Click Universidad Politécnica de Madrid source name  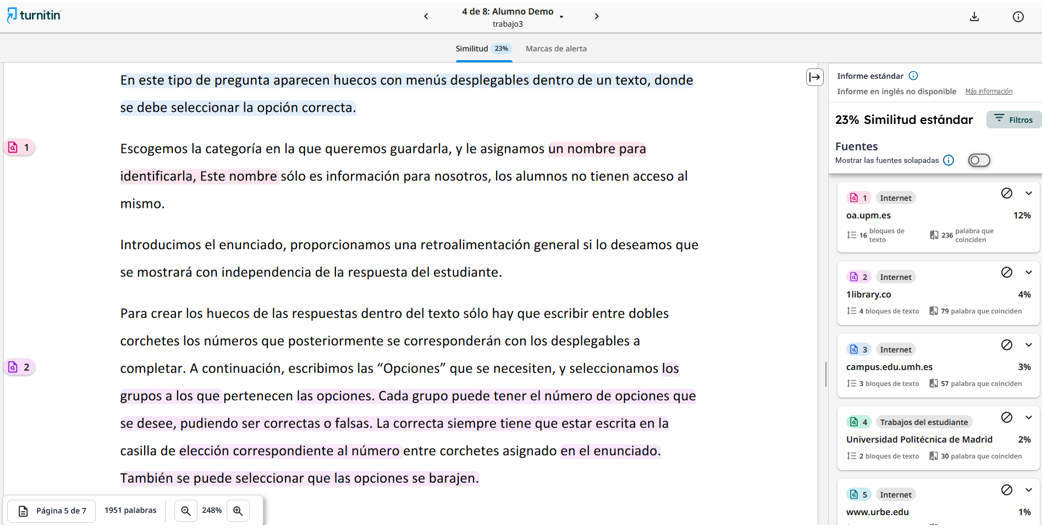[919, 439]
